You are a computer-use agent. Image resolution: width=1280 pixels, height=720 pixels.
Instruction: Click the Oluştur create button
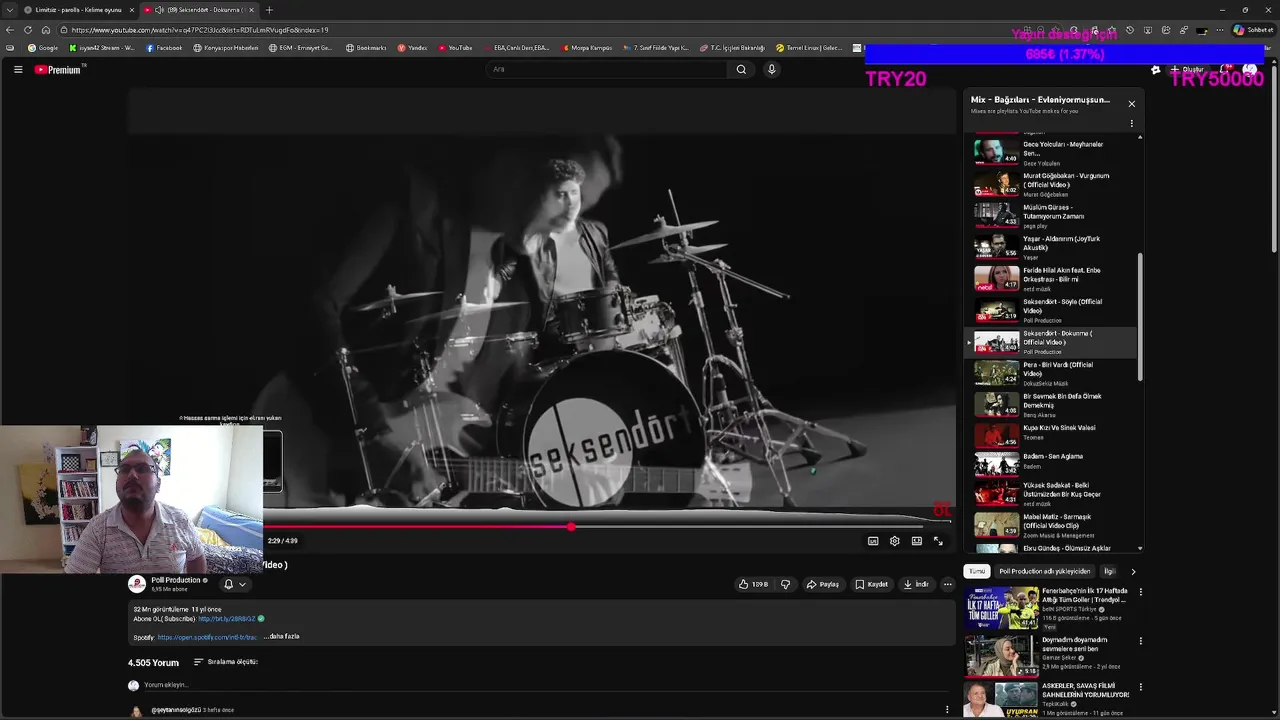point(1187,70)
